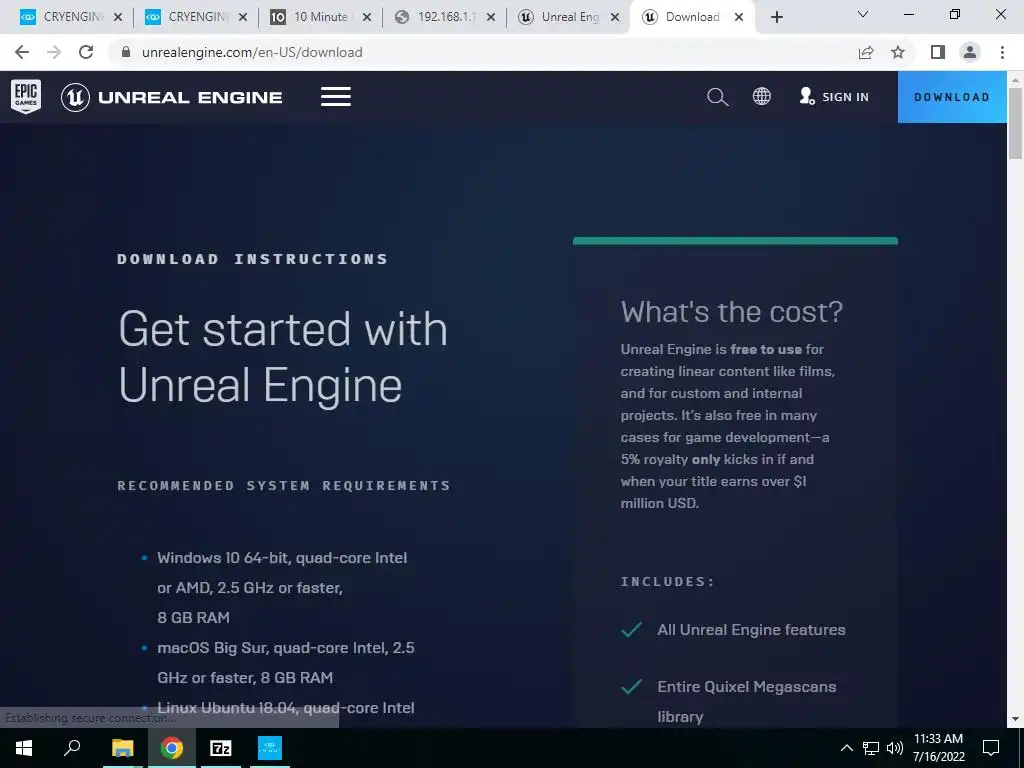Open the Windows Start menu

point(24,748)
